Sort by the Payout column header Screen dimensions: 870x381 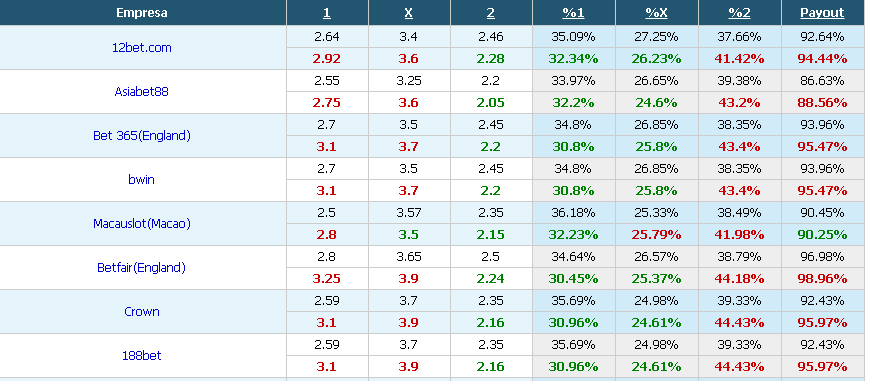coord(822,13)
